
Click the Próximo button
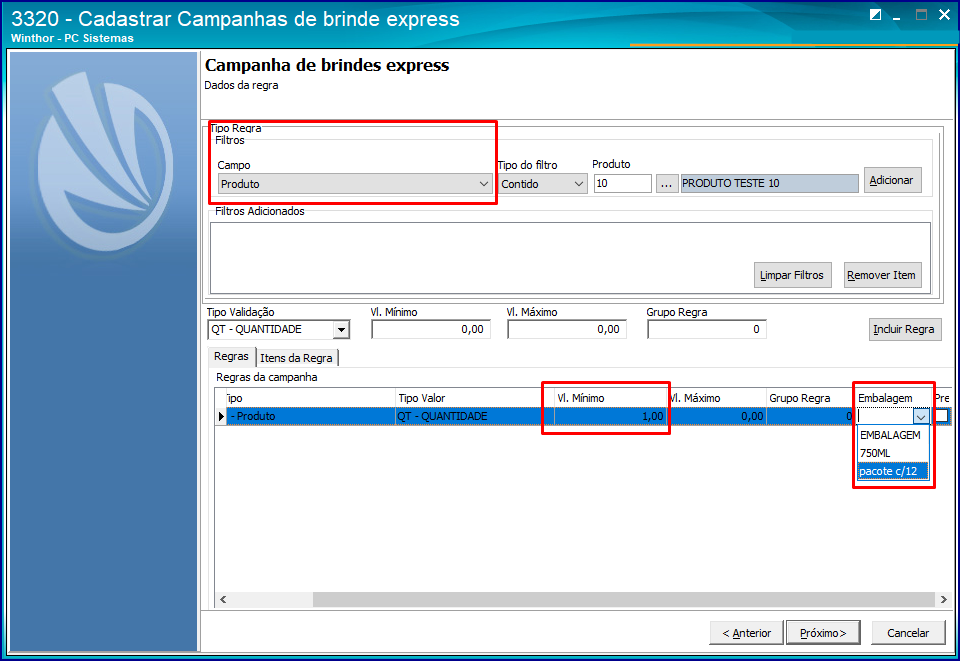(823, 633)
